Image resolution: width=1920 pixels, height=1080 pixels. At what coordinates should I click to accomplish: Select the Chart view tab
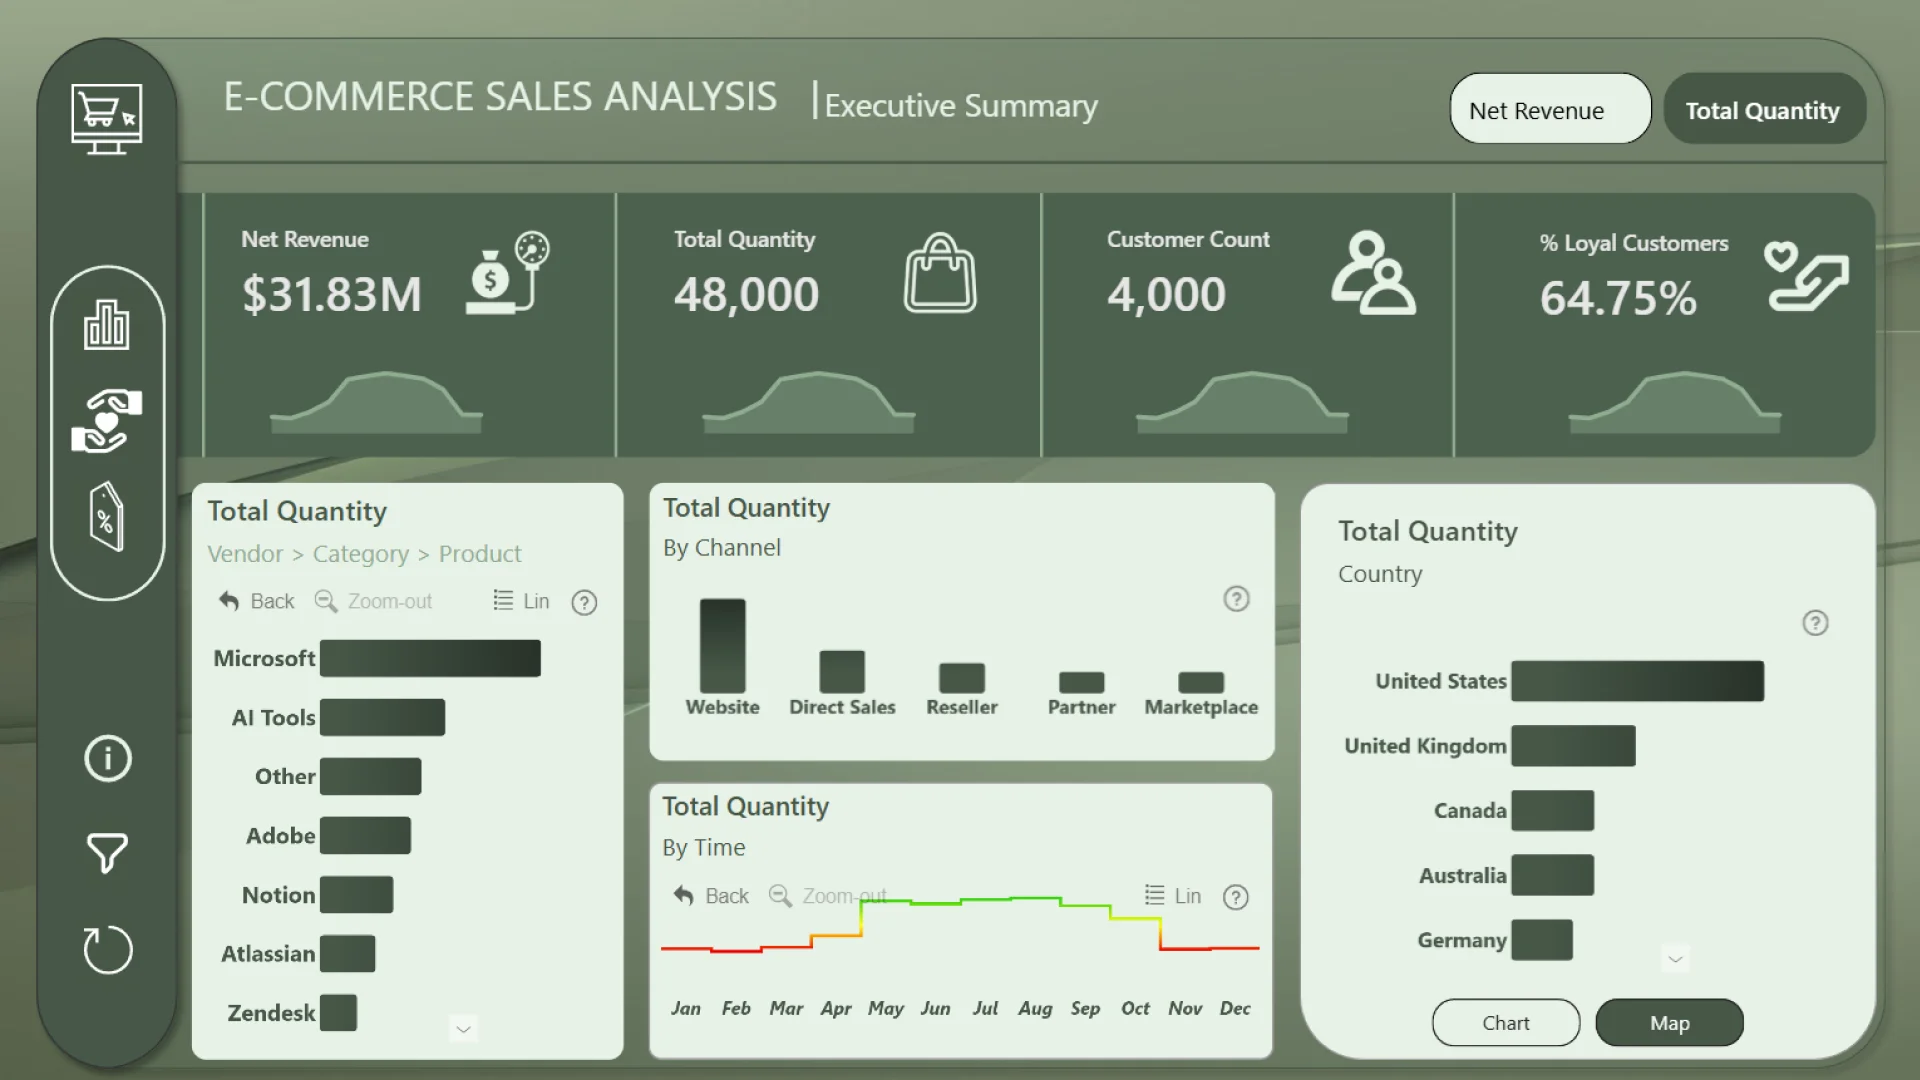[x=1505, y=1022]
